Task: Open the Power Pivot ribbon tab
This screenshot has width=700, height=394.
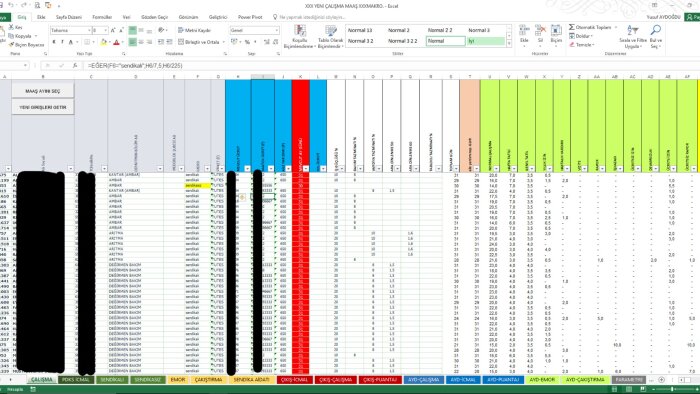Action: pyautogui.click(x=250, y=17)
